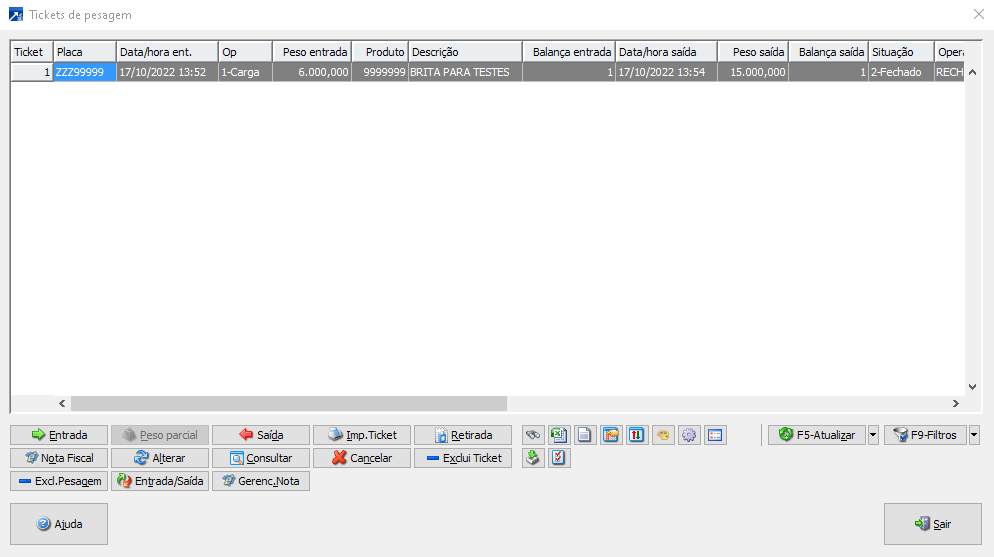Click the Sair exit button
The height and width of the screenshot is (557, 994).
pyautogui.click(x=933, y=524)
